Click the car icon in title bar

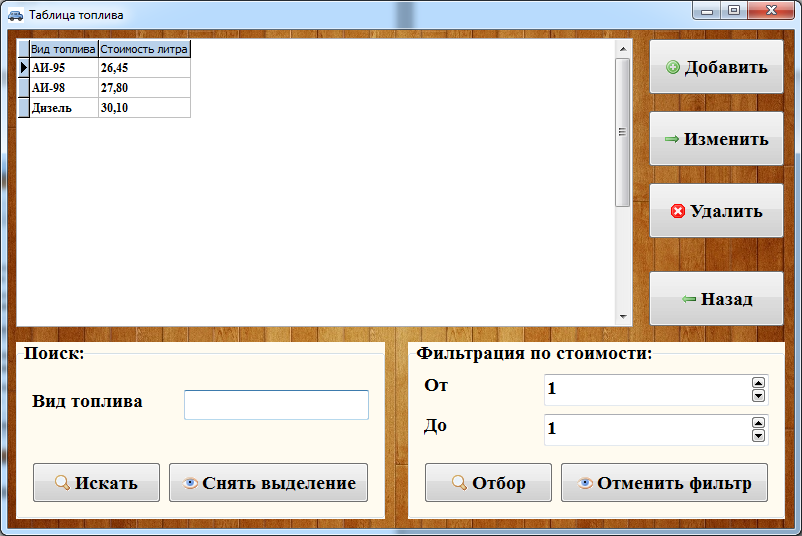click(x=15, y=15)
